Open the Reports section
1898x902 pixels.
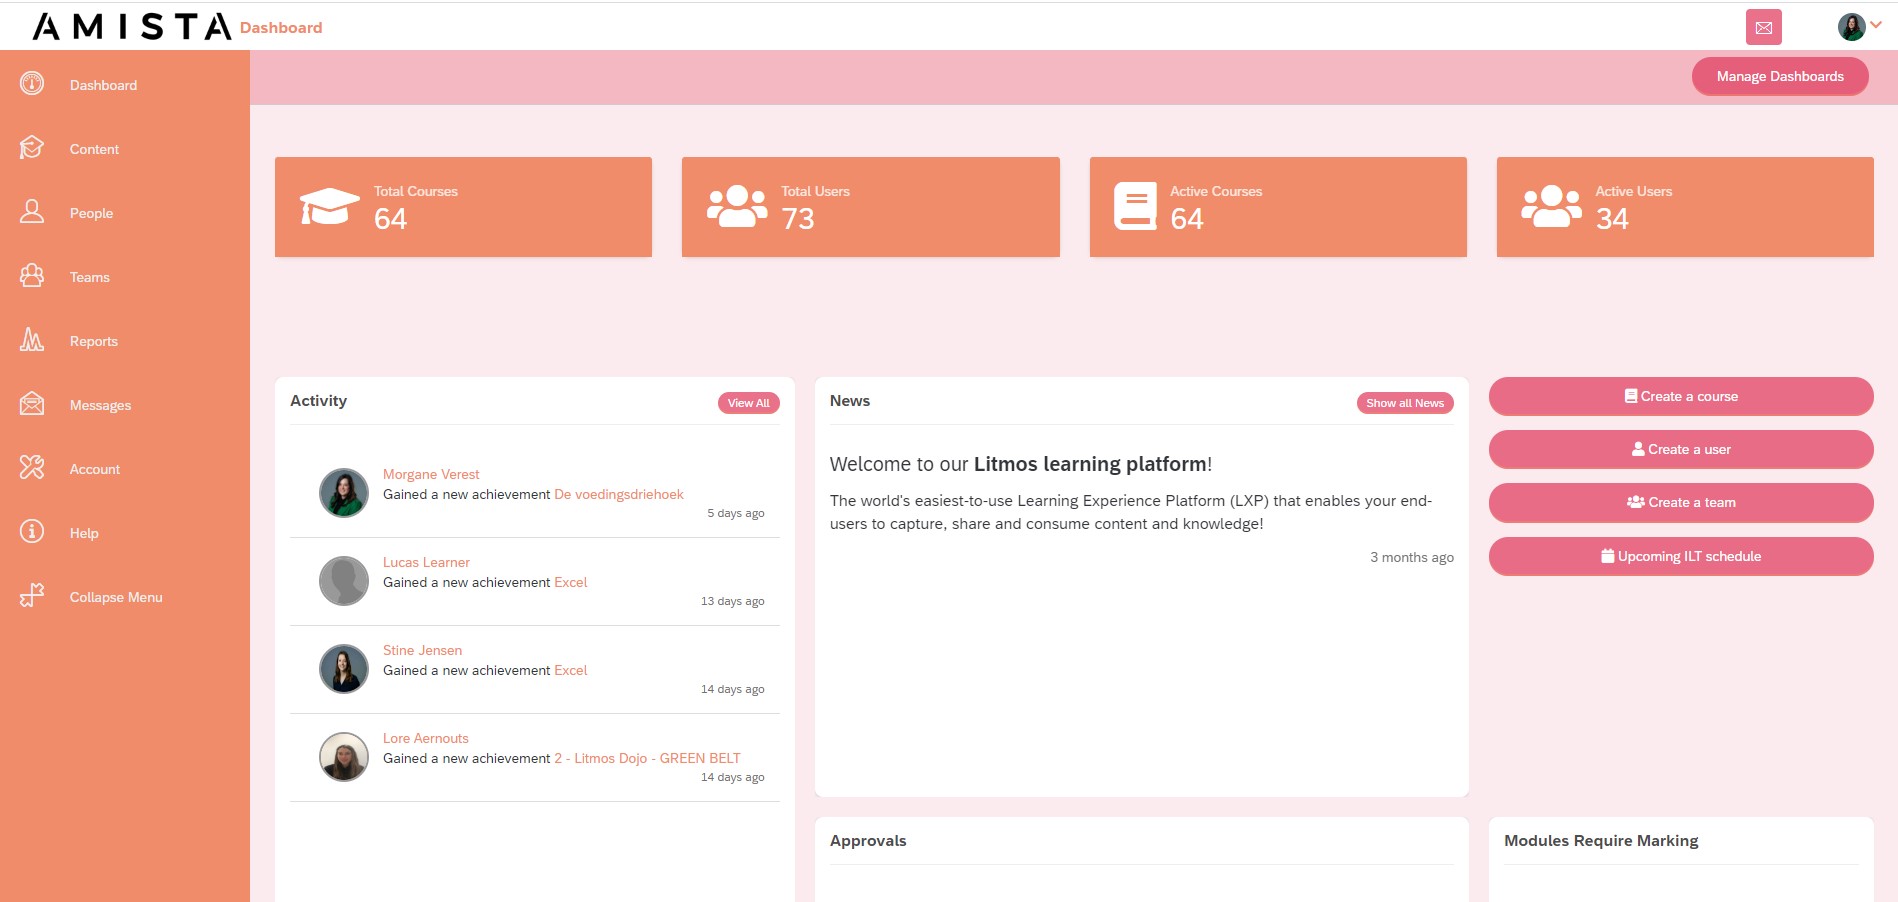click(93, 341)
